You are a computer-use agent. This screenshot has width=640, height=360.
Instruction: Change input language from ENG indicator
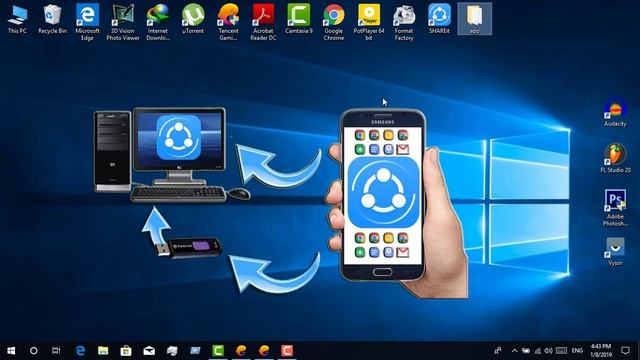click(x=577, y=351)
